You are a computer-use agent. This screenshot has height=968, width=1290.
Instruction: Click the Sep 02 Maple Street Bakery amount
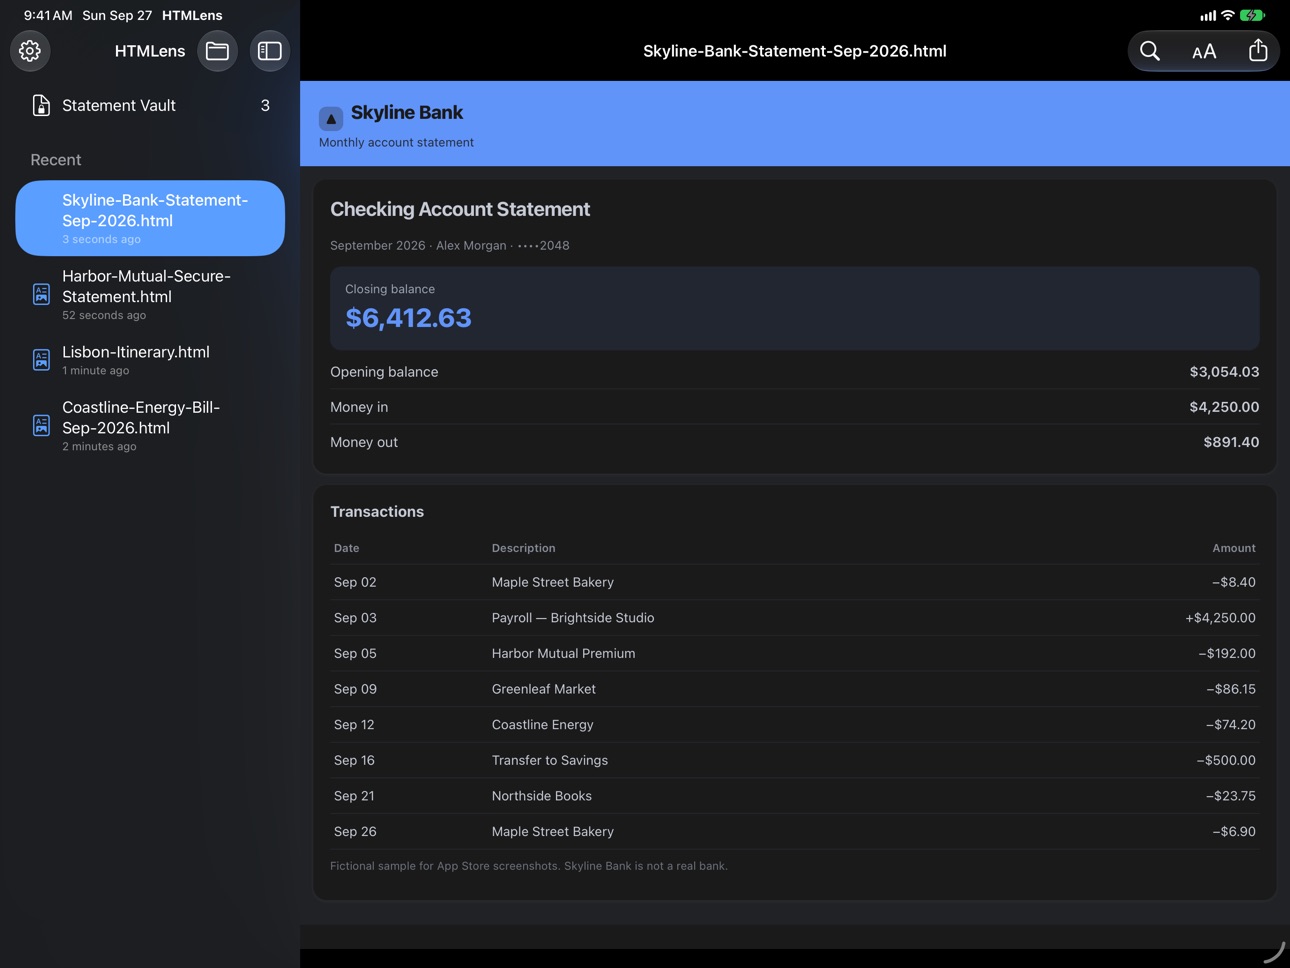1234,582
